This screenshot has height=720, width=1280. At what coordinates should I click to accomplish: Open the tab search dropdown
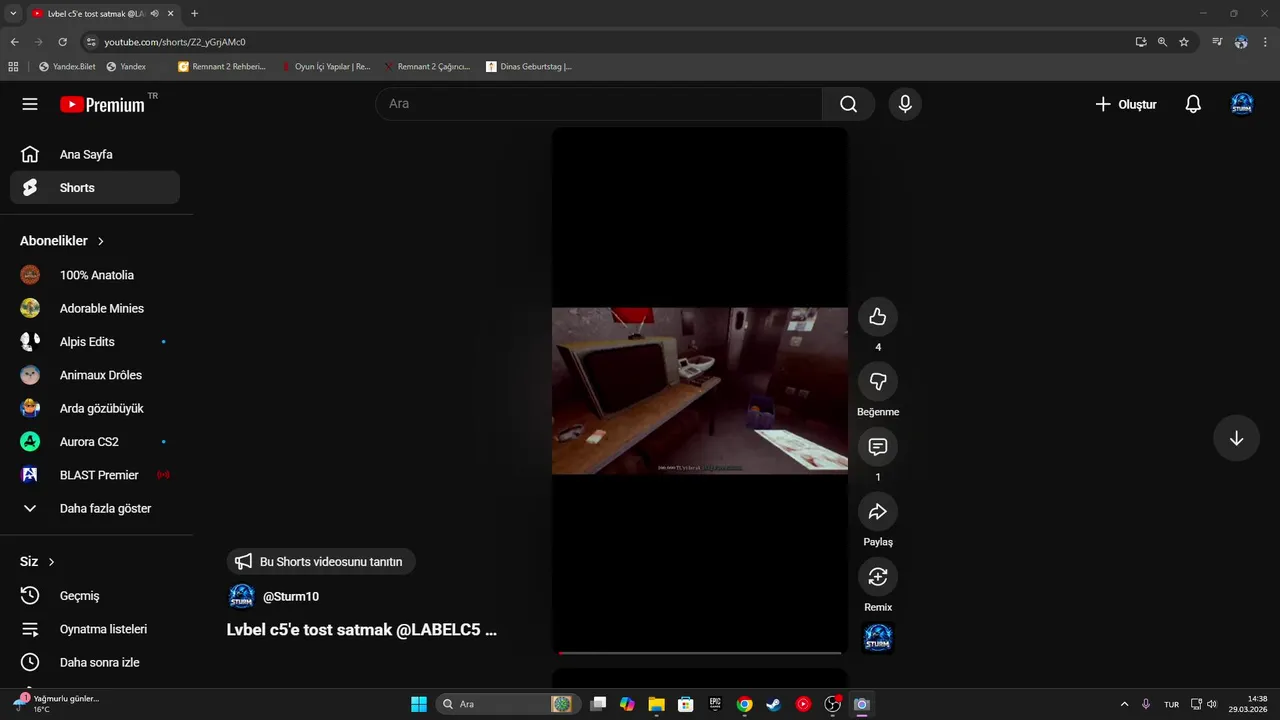pyautogui.click(x=13, y=14)
